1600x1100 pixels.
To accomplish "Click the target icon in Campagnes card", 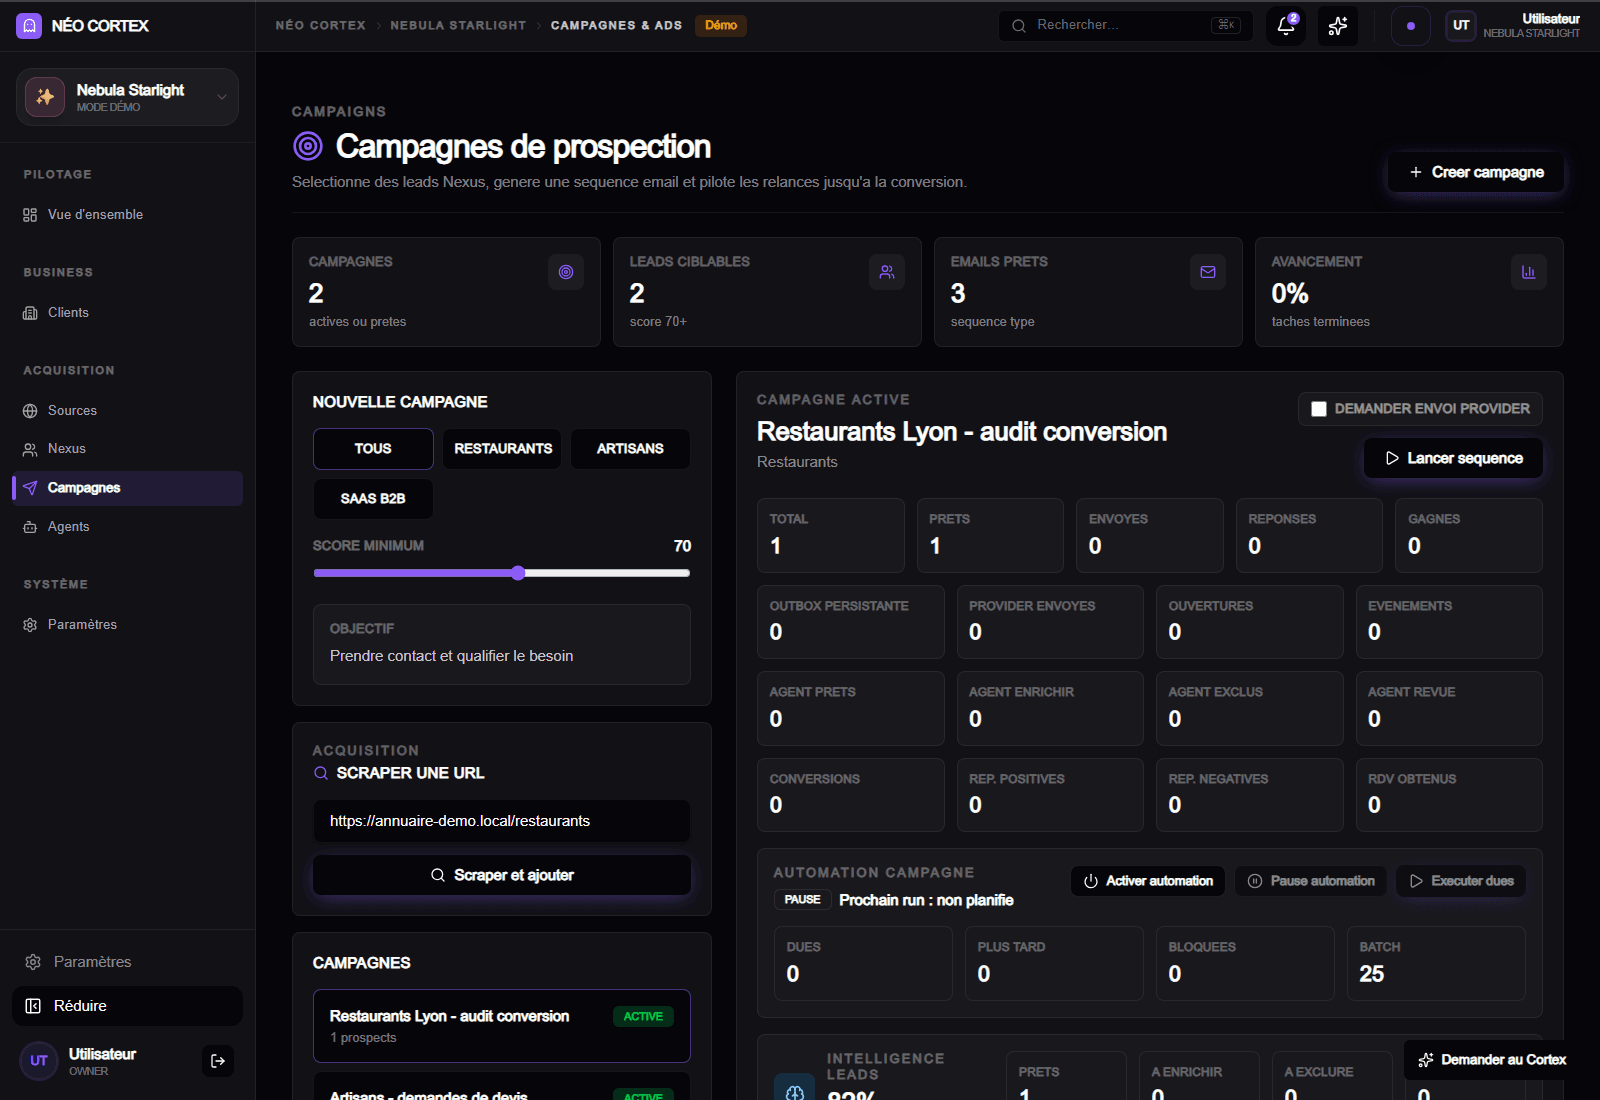I will pyautogui.click(x=566, y=272).
